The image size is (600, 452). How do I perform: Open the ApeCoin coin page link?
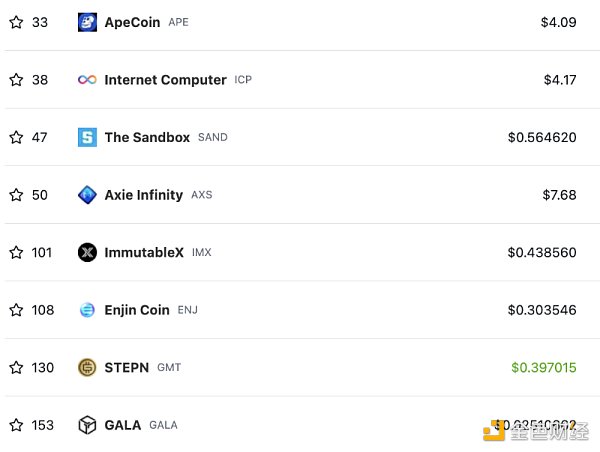tap(132, 22)
